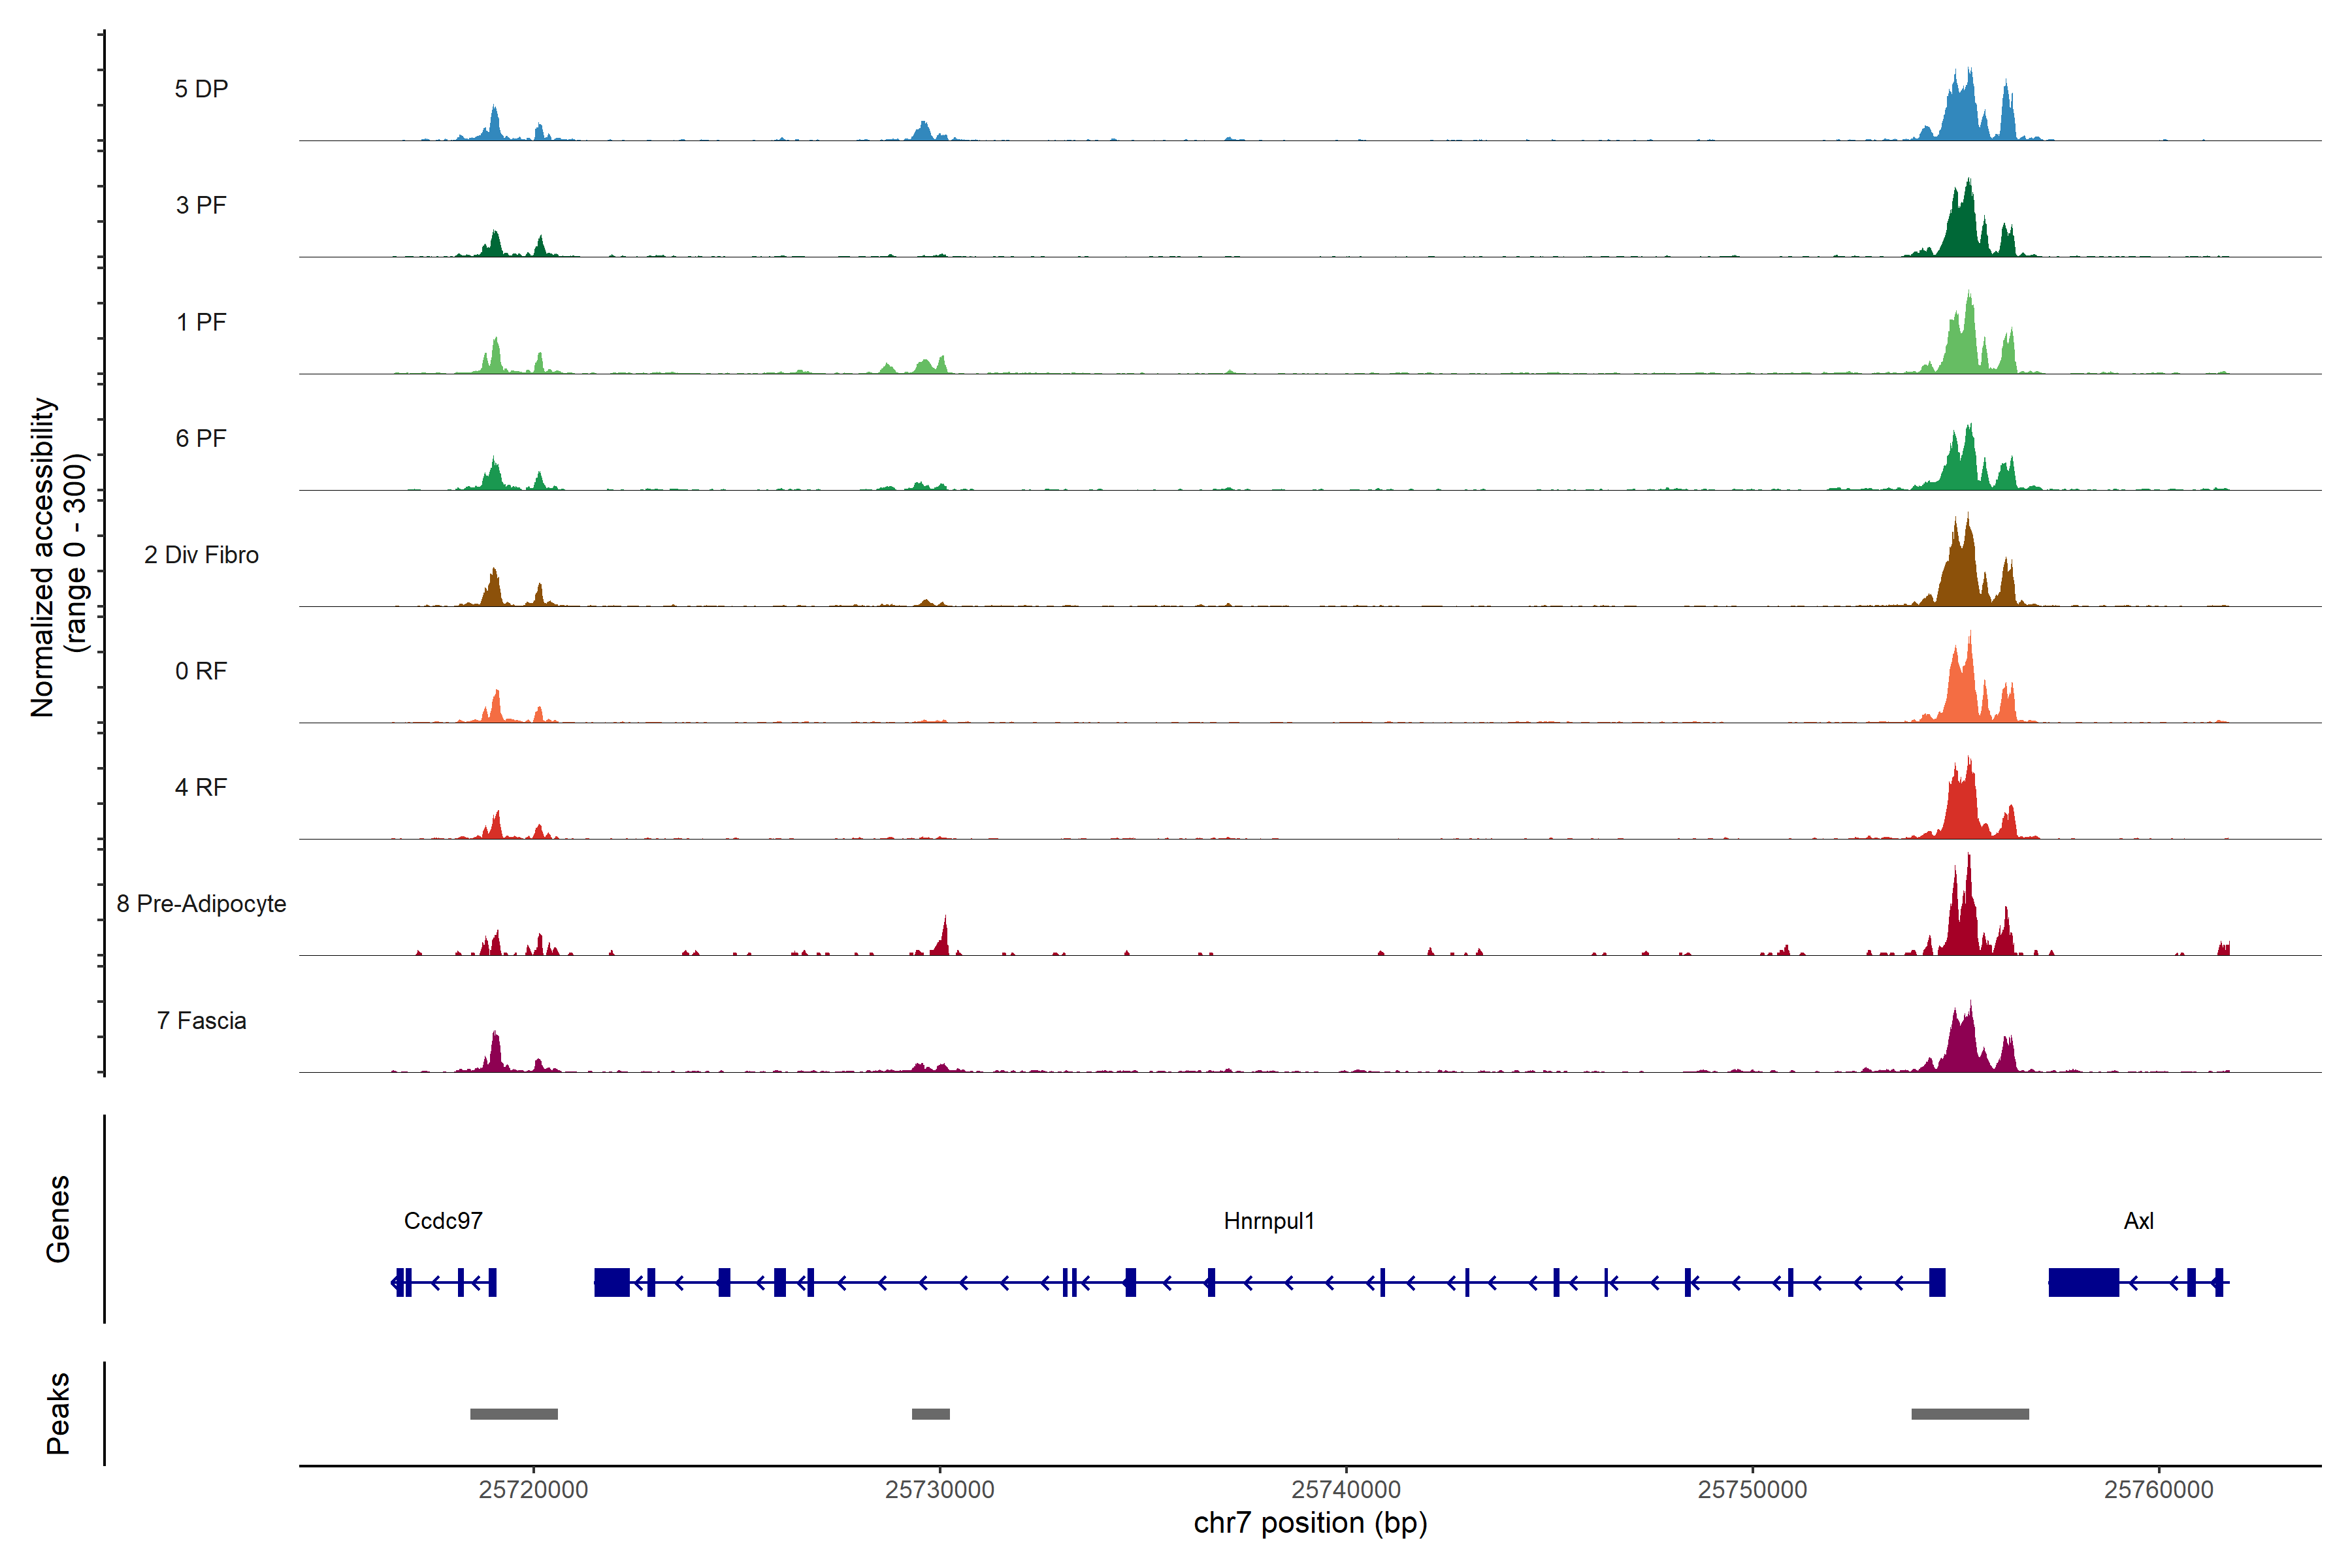This screenshot has width=2352, height=1568.
Task: Click the Axl gene label
Action: point(2138,1220)
